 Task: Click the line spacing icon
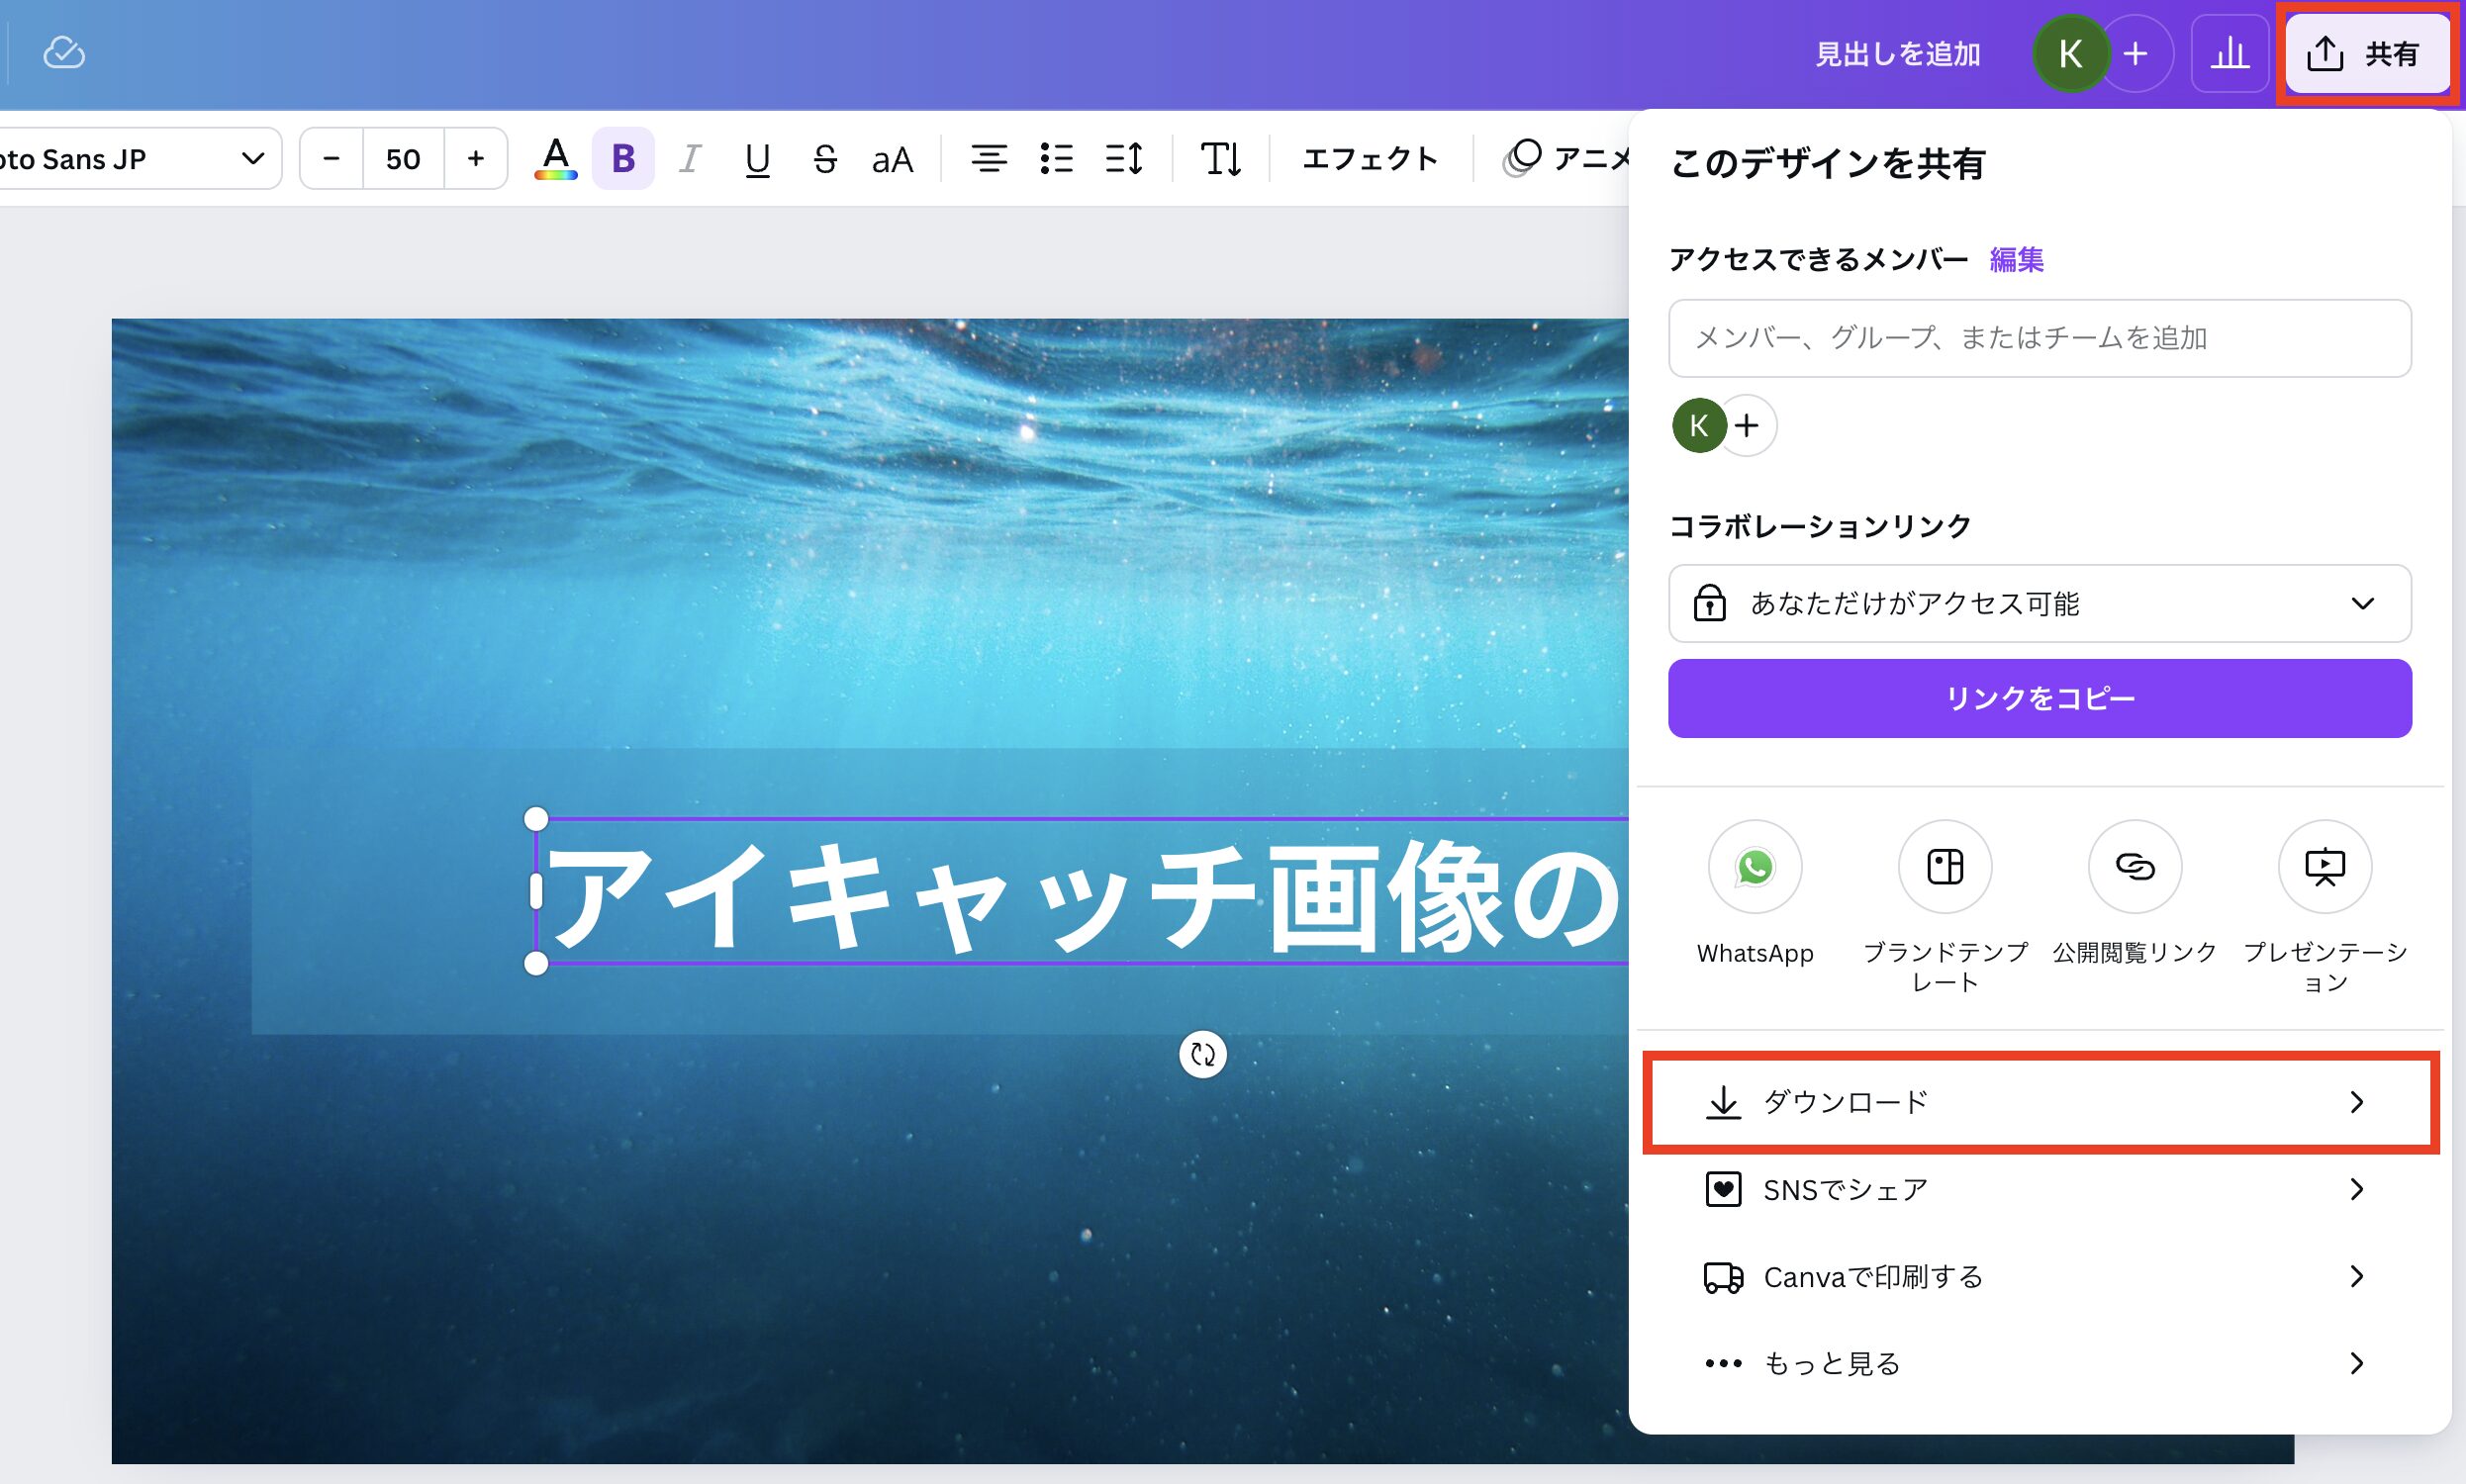1125,158
